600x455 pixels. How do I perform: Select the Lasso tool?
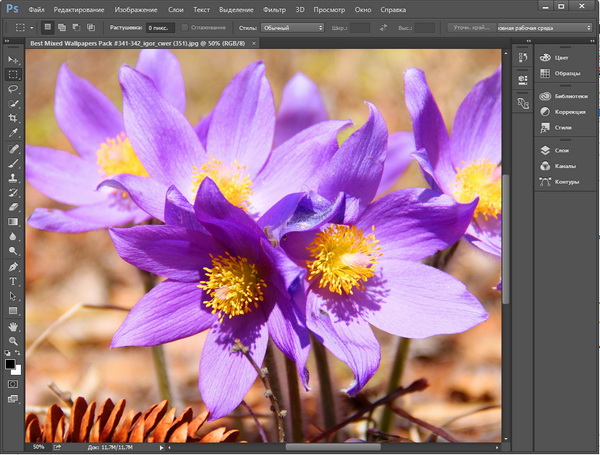point(13,89)
